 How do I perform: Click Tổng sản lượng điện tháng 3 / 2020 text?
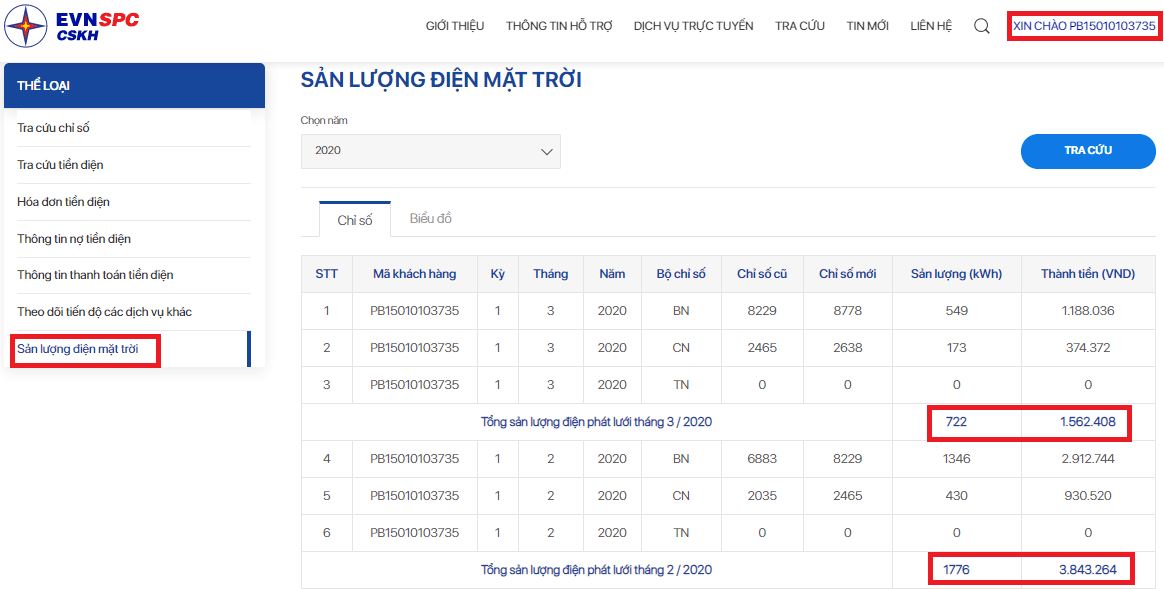coord(597,422)
